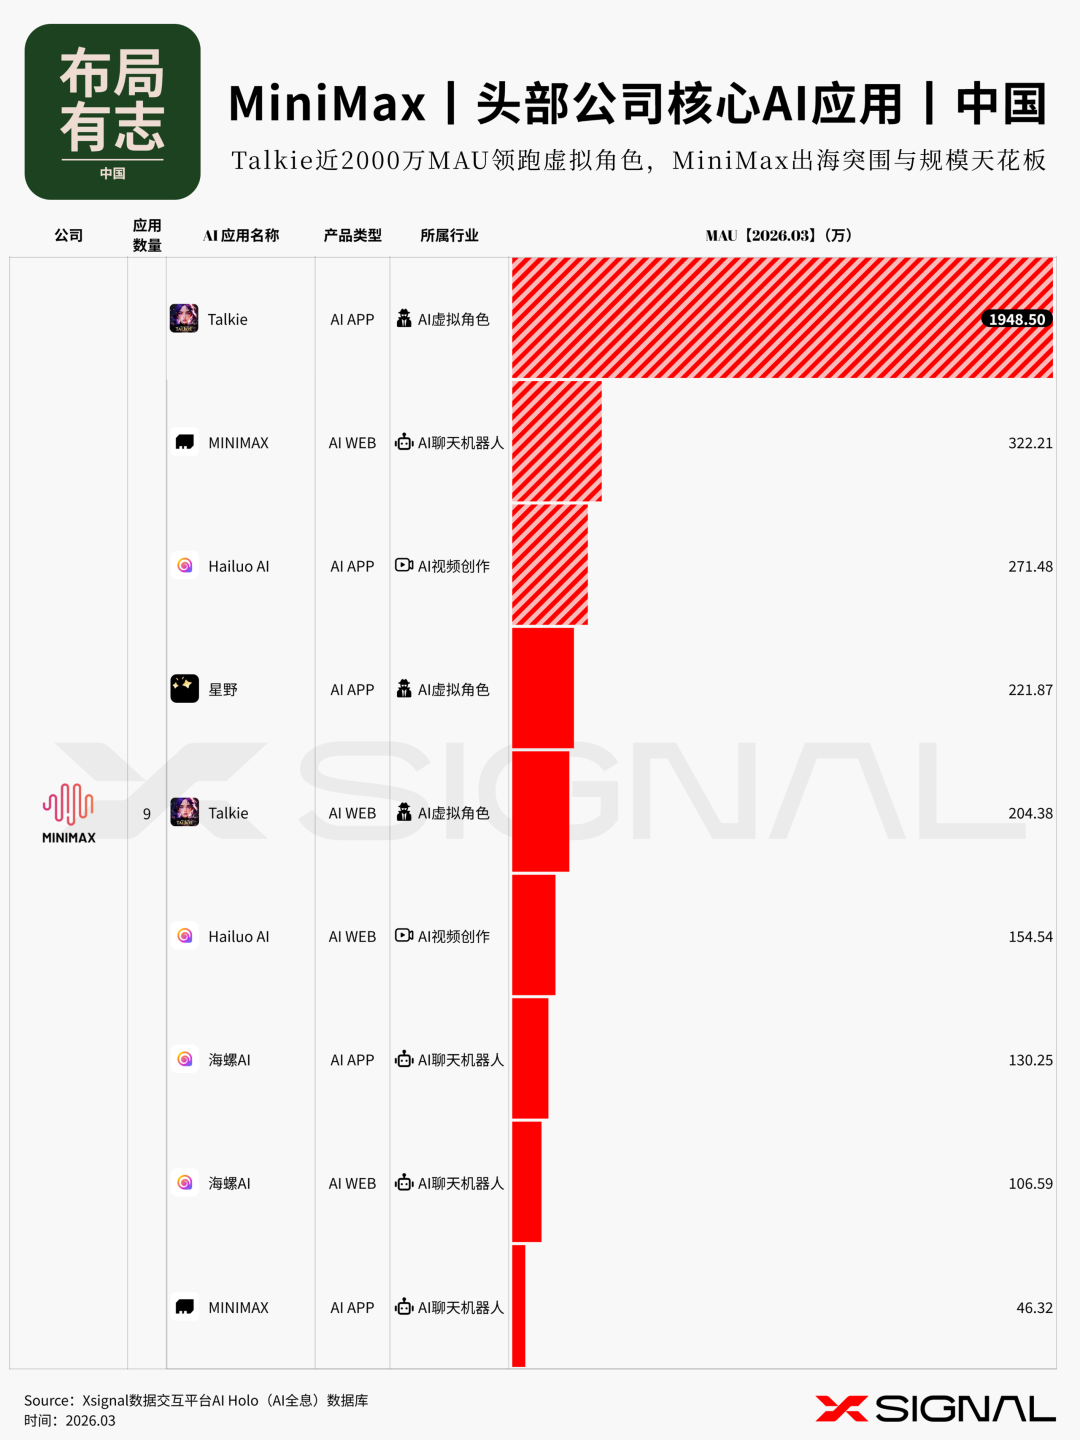Click the 所属行业 column header
The width and height of the screenshot is (1080, 1440).
pyautogui.click(x=449, y=236)
